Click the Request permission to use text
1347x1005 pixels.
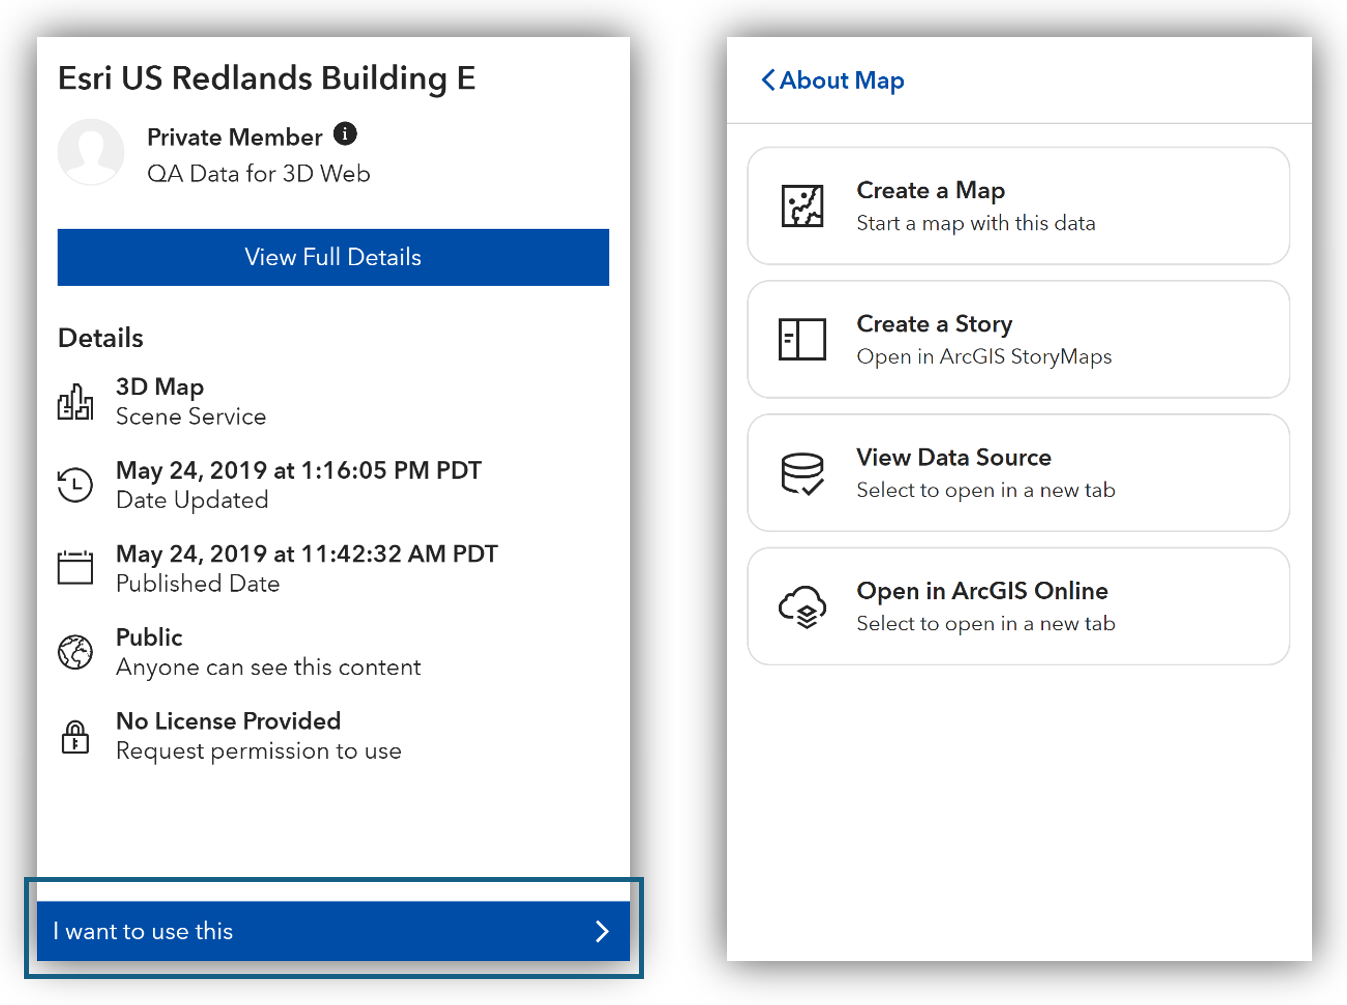point(259,751)
